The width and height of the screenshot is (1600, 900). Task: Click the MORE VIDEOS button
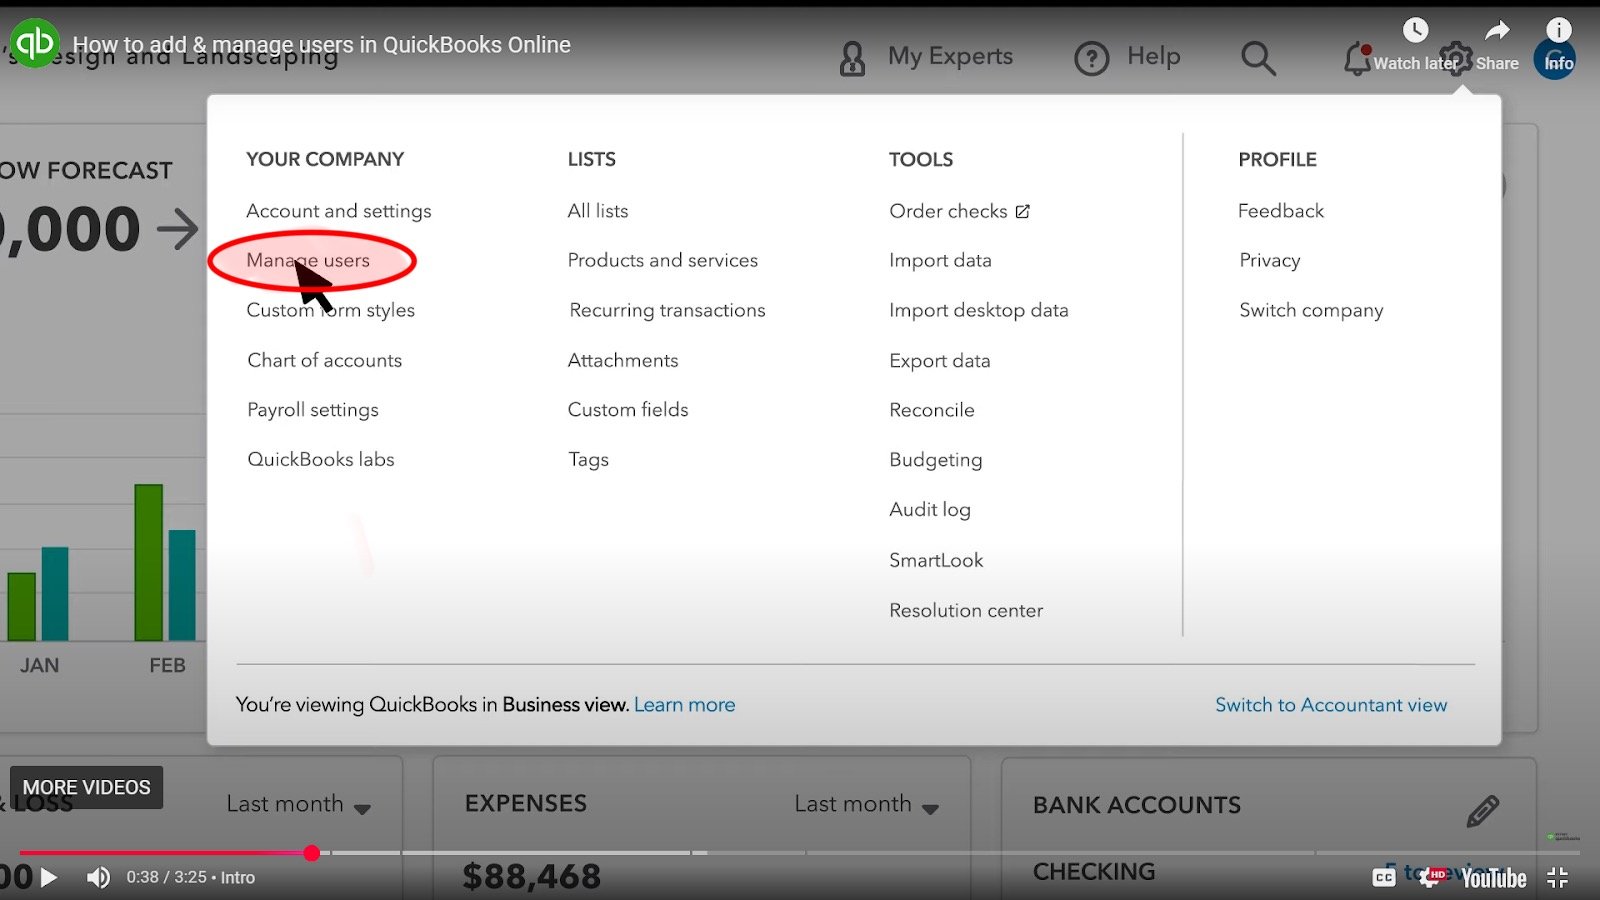point(86,788)
